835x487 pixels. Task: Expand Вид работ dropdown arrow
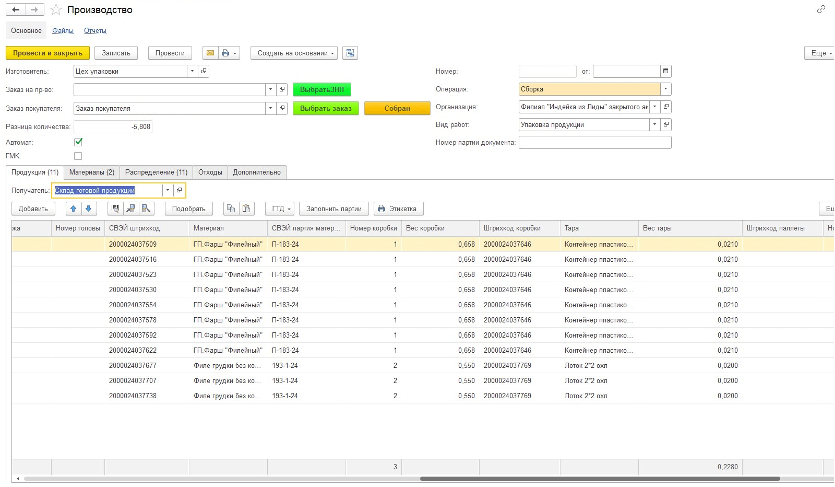(x=655, y=125)
